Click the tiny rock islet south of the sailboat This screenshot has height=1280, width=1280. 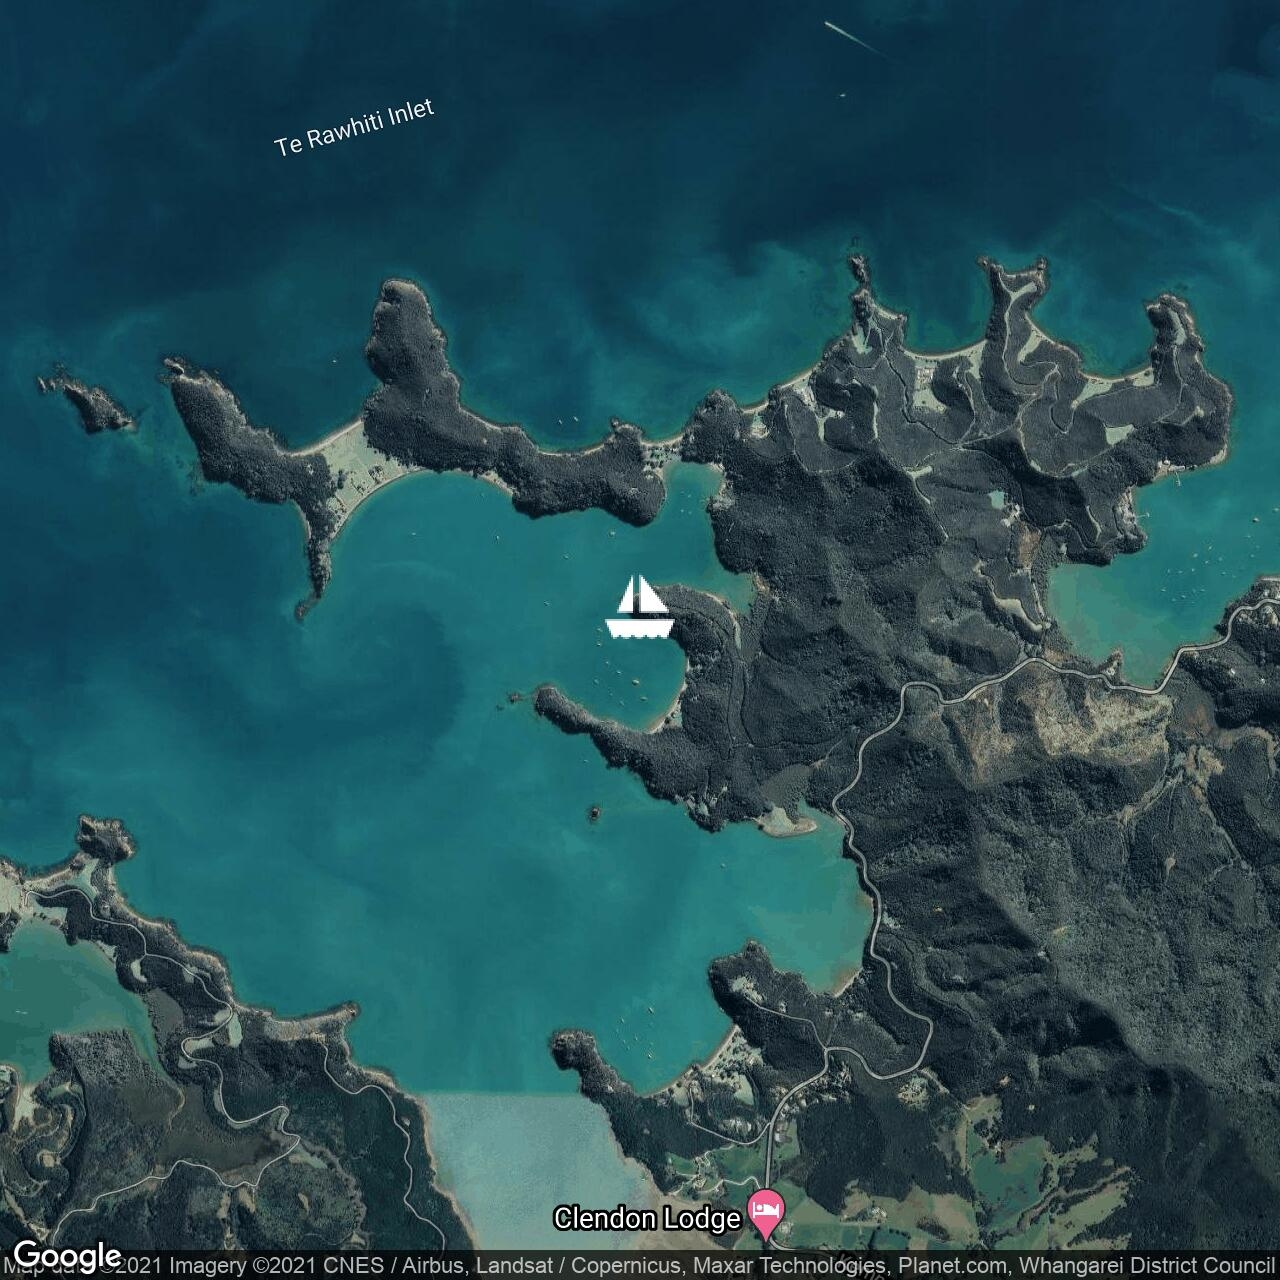[595, 813]
